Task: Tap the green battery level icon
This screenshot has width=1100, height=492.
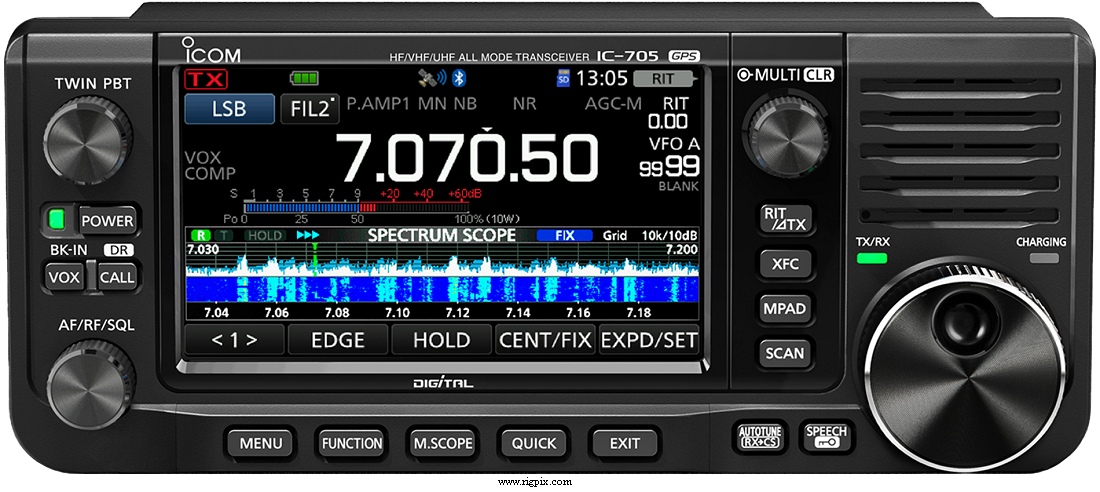Action: pyautogui.click(x=304, y=78)
